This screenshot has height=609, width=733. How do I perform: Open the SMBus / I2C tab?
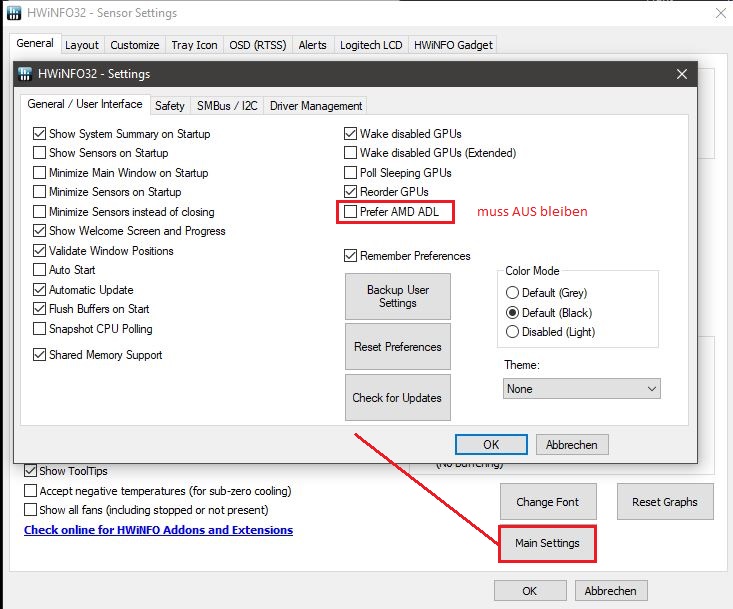pyautogui.click(x=227, y=106)
